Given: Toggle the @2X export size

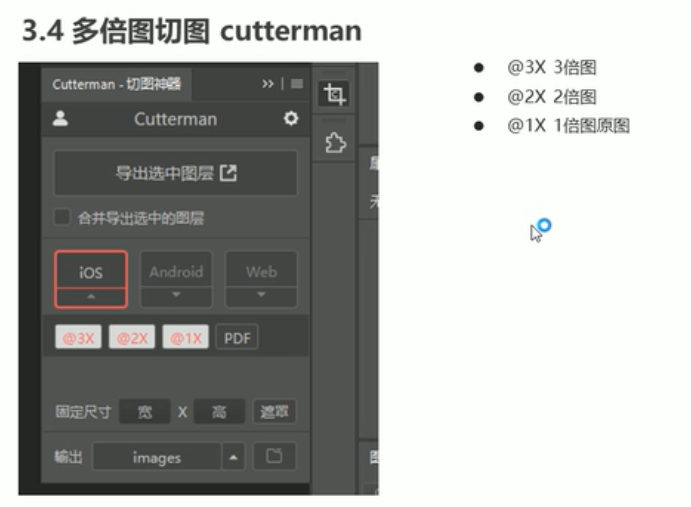Looking at the screenshot, I should click(132, 338).
